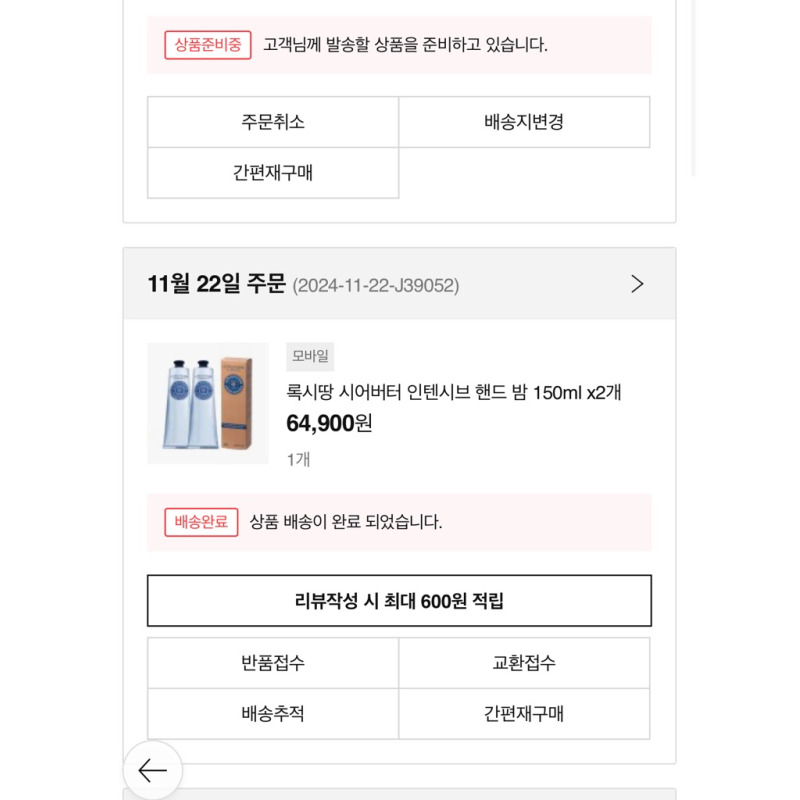Request an exchange with 교환접수
The width and height of the screenshot is (800, 800).
524,663
